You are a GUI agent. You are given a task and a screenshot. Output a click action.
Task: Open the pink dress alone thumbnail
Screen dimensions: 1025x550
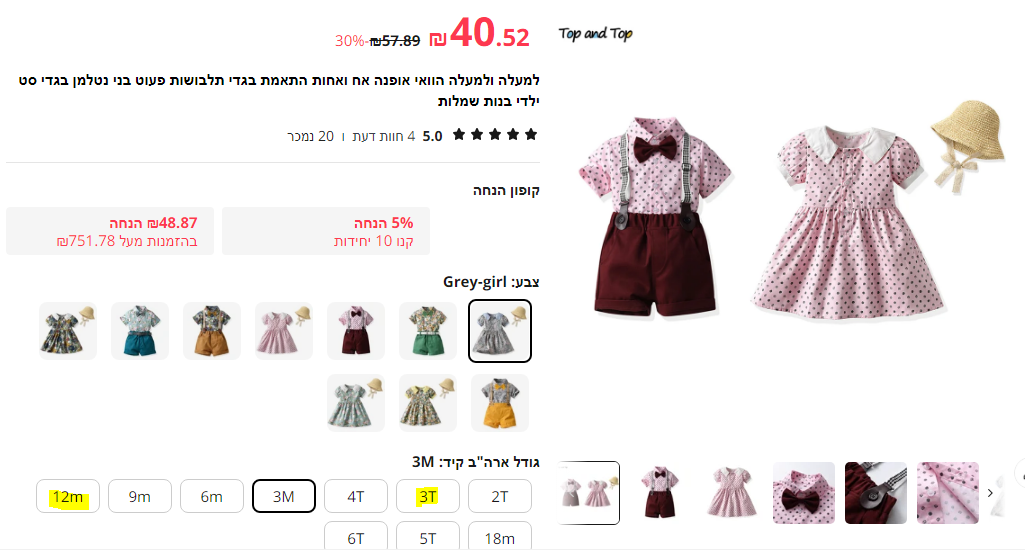pyautogui.click(x=732, y=493)
